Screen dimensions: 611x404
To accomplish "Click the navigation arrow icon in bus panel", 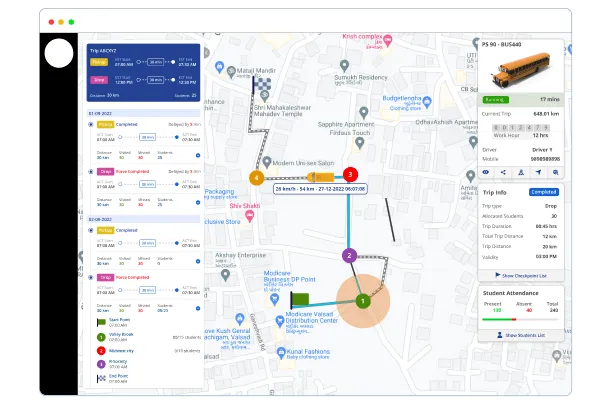I will tap(538, 172).
